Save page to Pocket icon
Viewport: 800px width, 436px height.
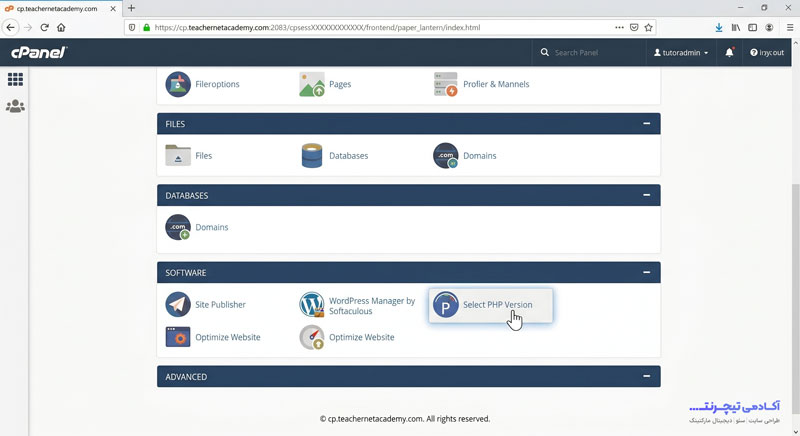point(634,28)
